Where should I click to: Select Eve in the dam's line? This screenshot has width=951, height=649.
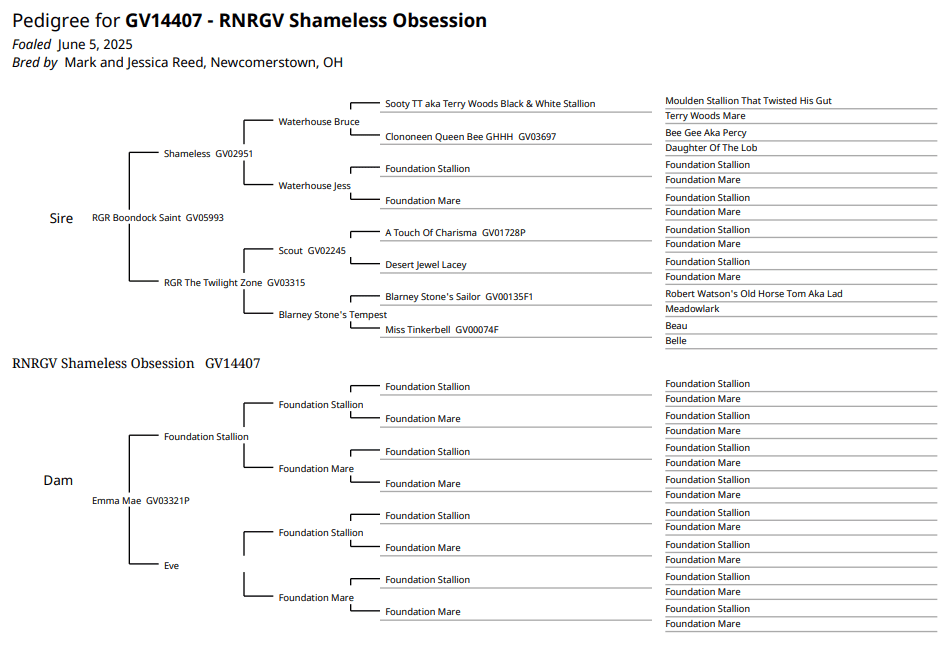point(171,566)
